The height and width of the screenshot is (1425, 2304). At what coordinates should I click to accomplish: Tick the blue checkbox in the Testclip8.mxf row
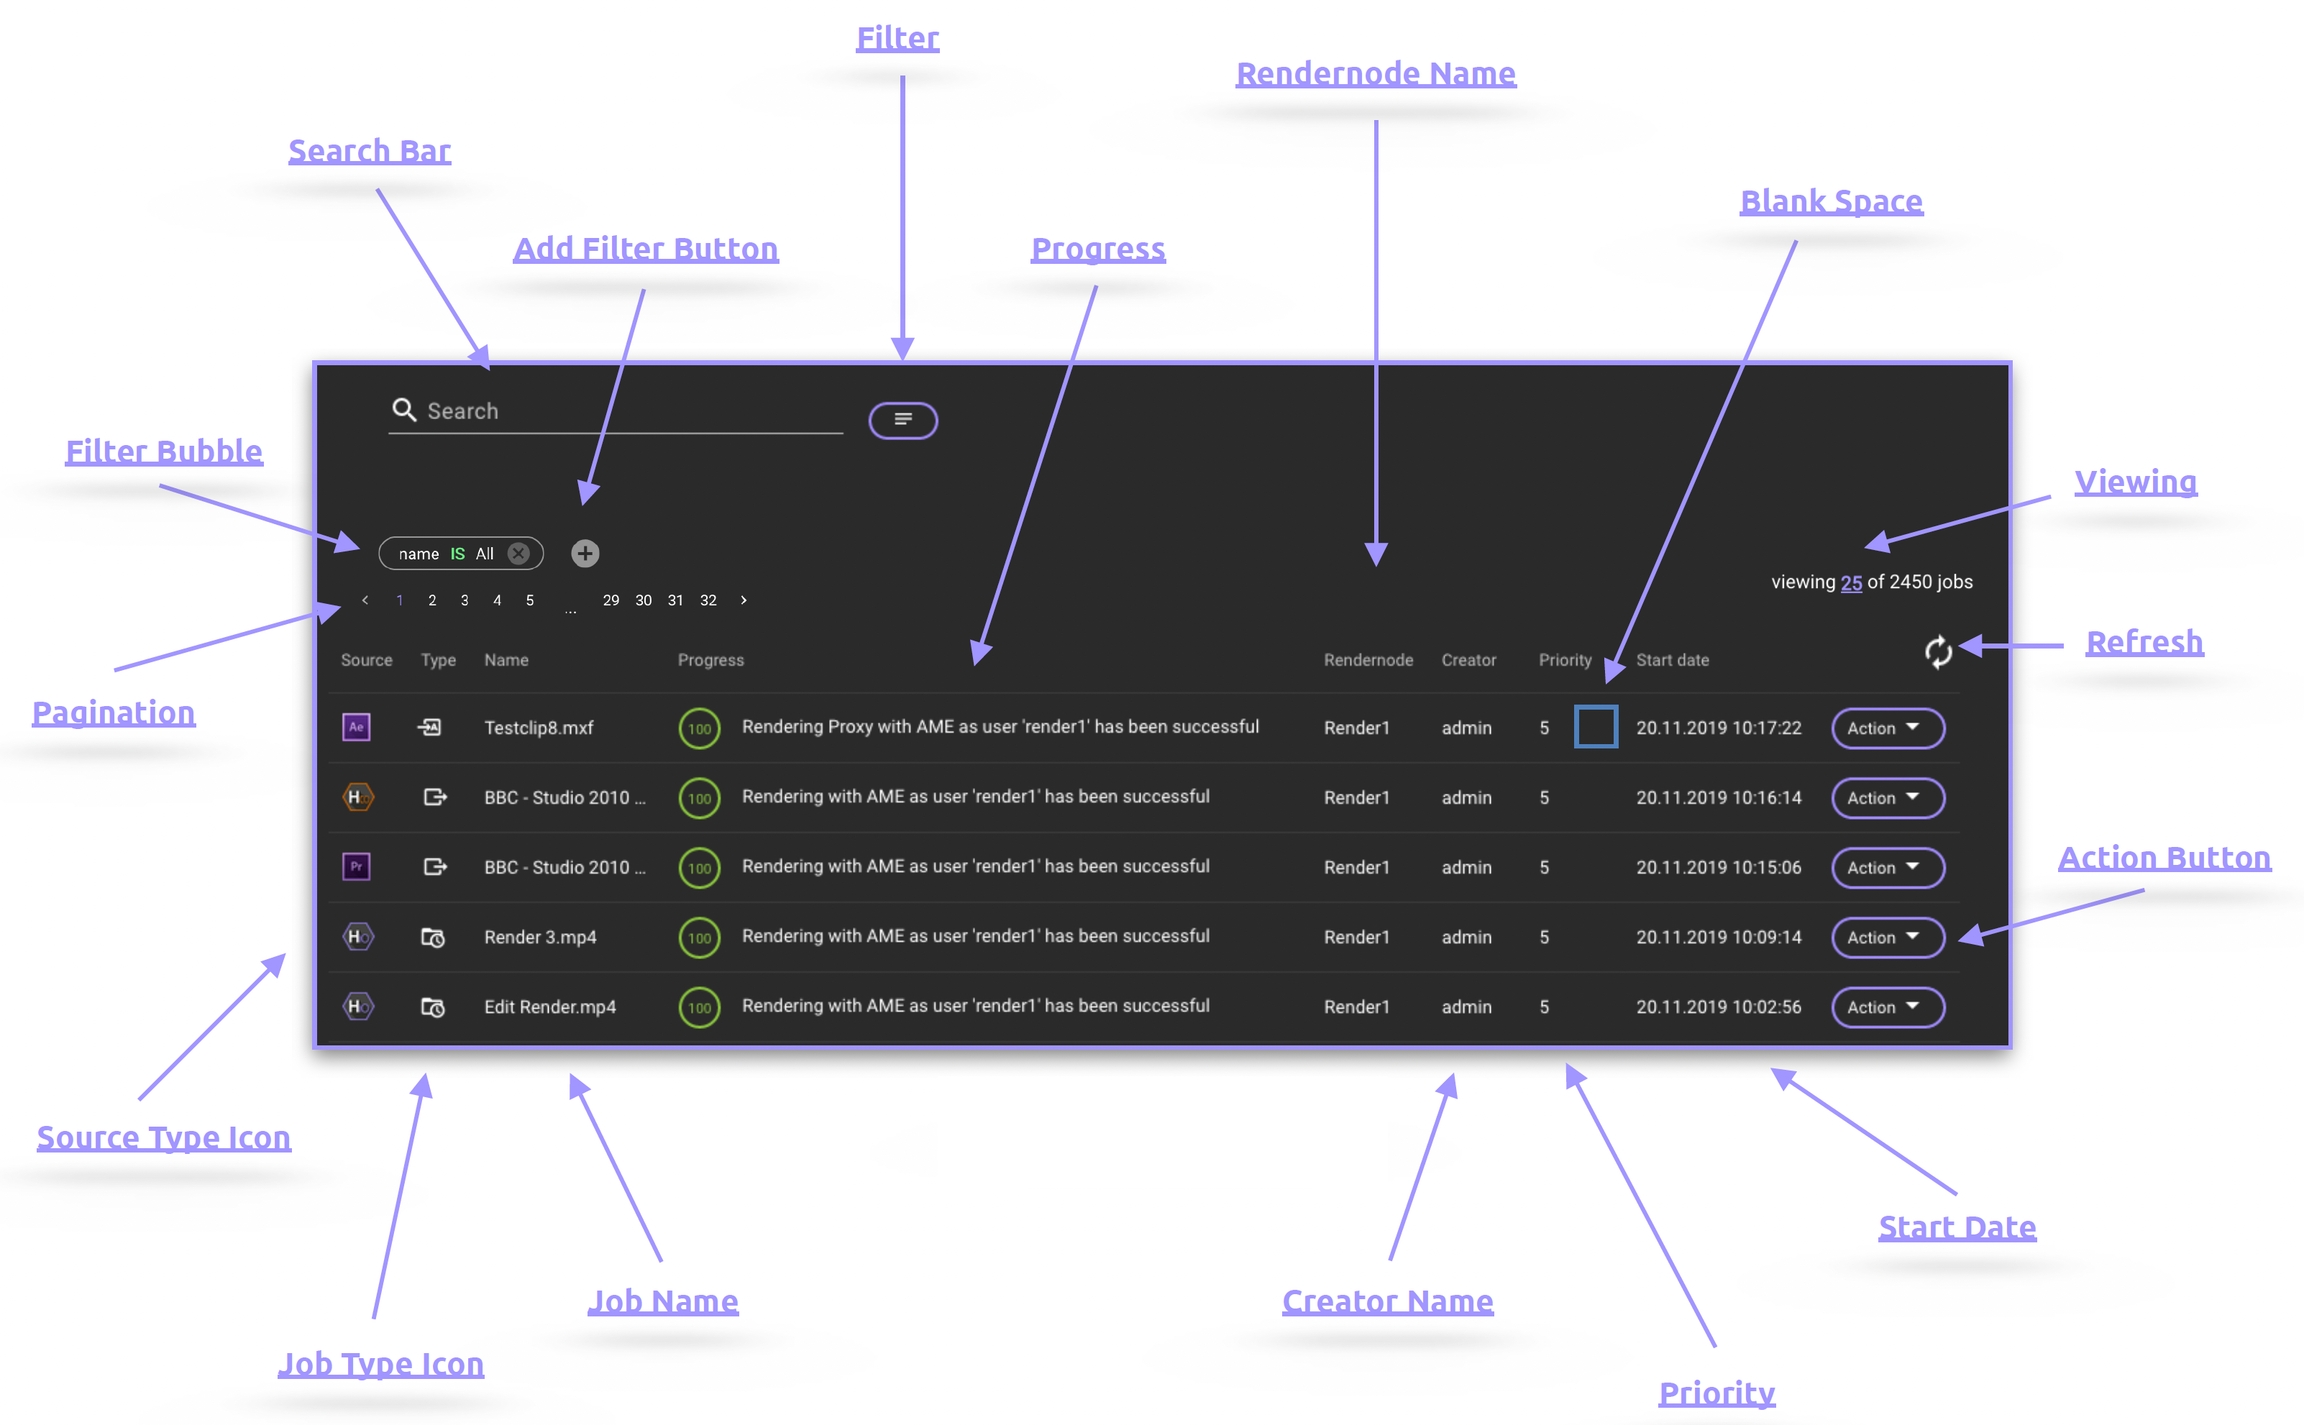point(1595,727)
